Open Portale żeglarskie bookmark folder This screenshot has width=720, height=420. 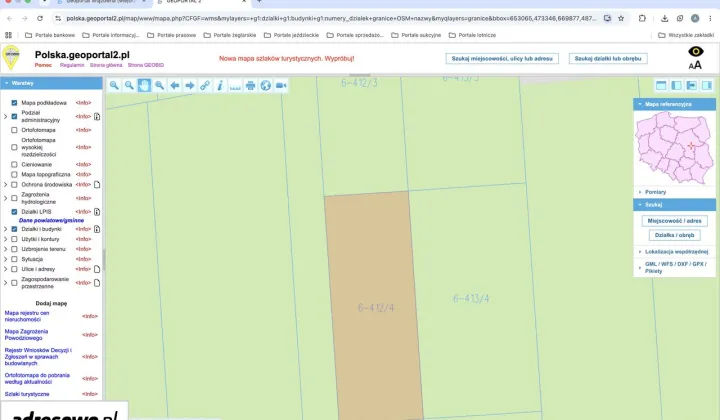[x=230, y=35]
